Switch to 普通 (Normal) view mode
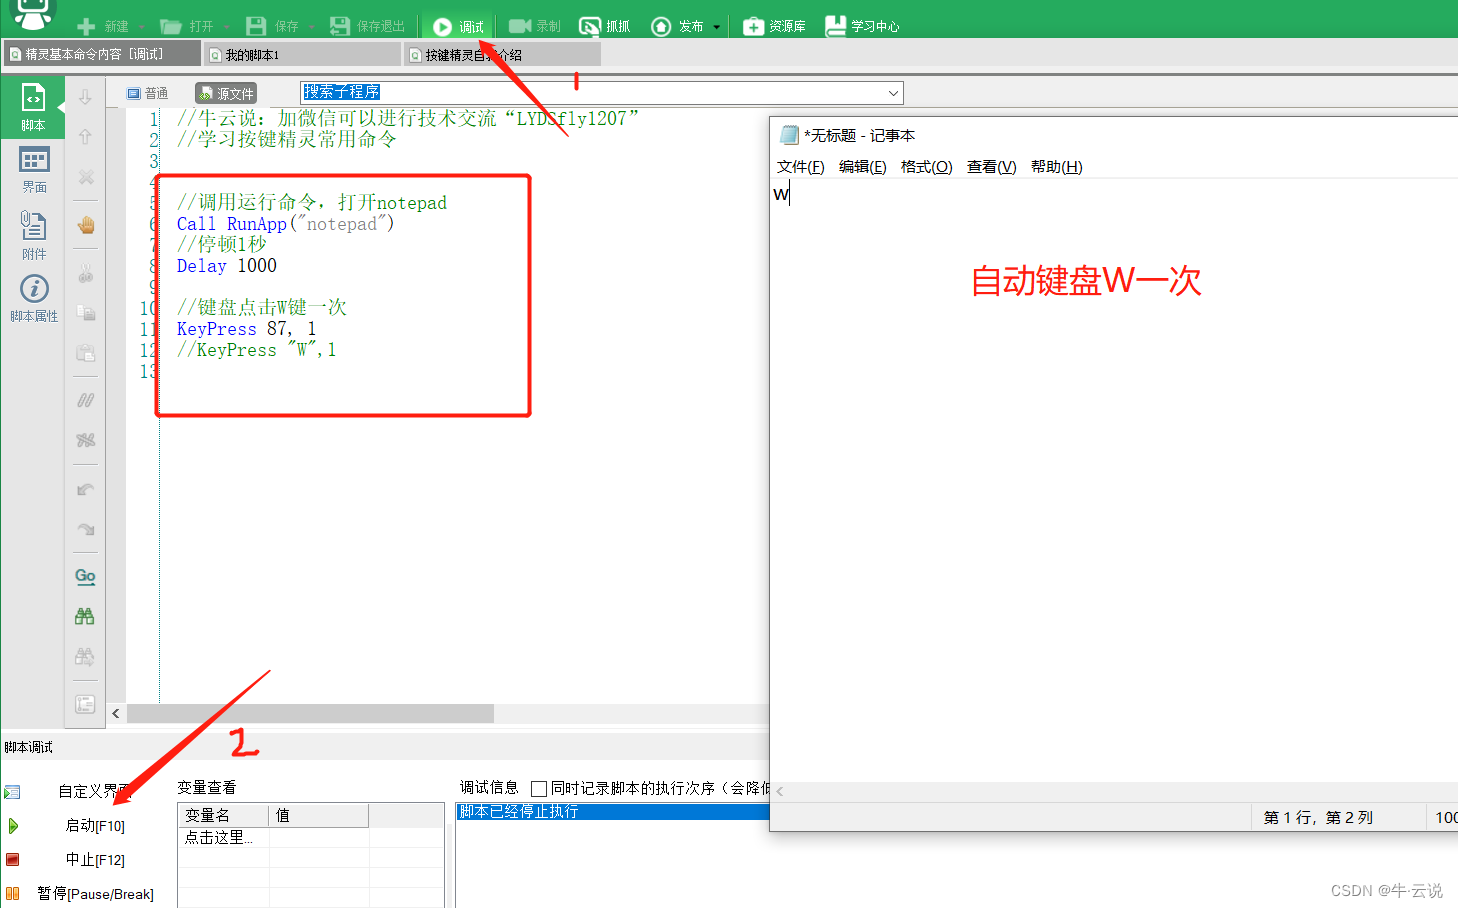 [147, 93]
